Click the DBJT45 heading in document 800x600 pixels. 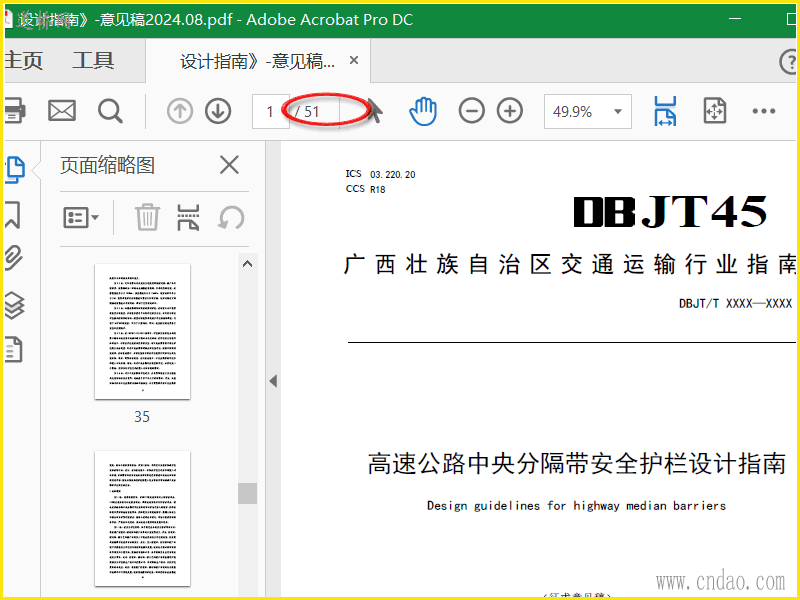[x=670, y=212]
